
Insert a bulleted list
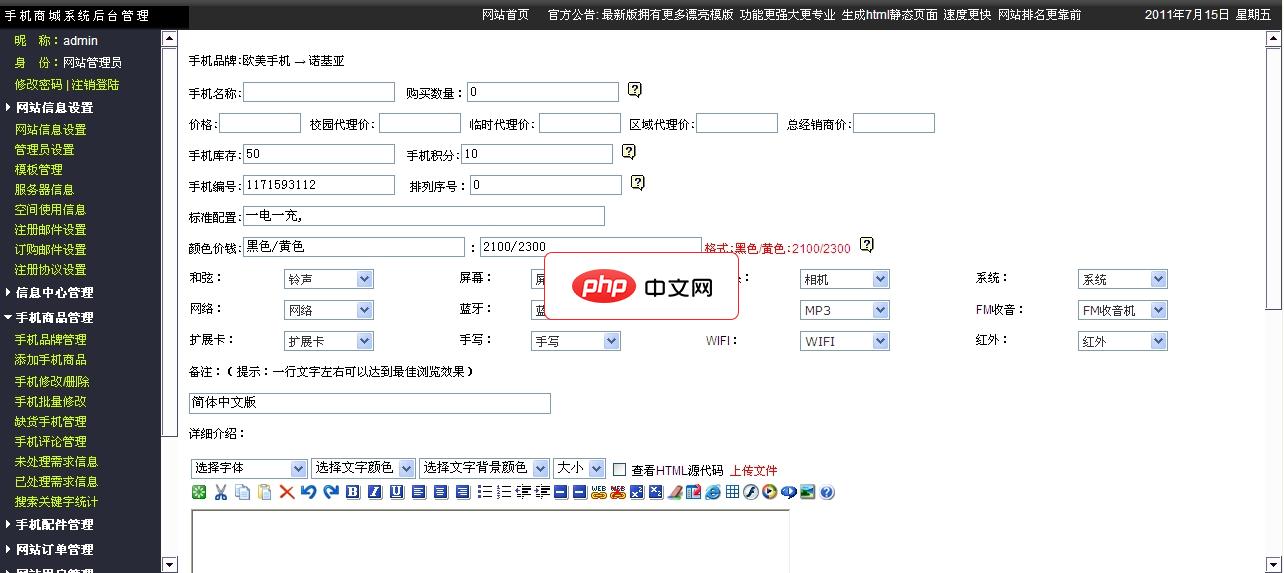click(x=485, y=492)
